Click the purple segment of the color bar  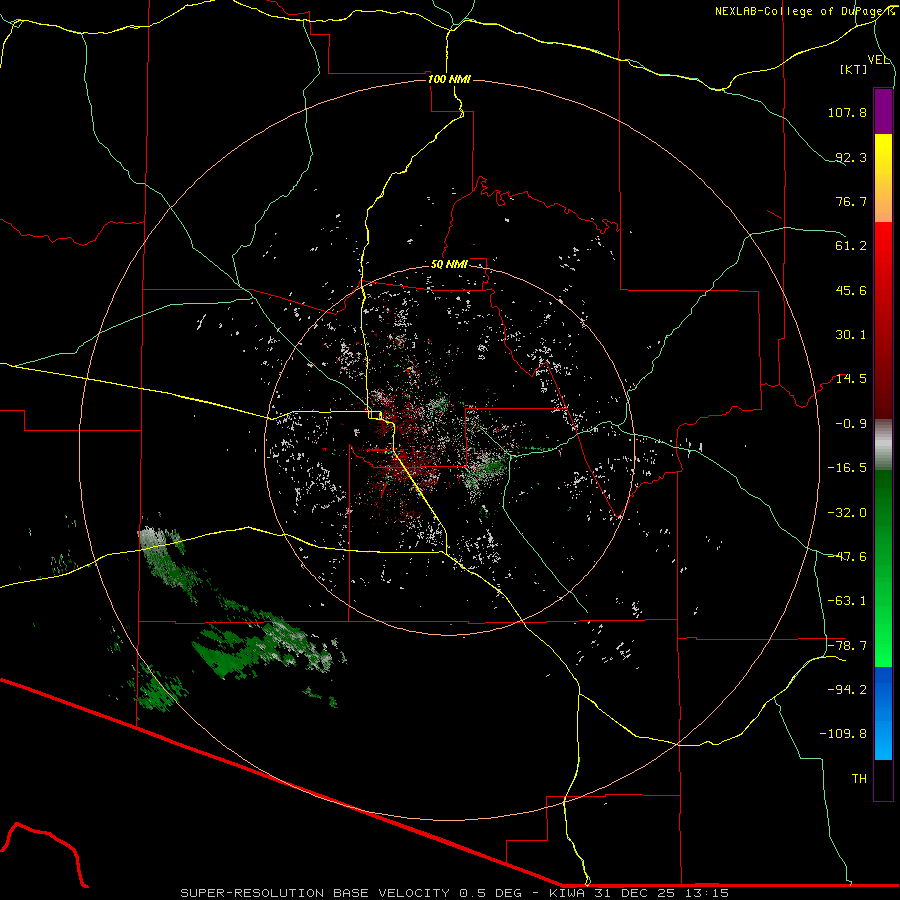(x=883, y=111)
